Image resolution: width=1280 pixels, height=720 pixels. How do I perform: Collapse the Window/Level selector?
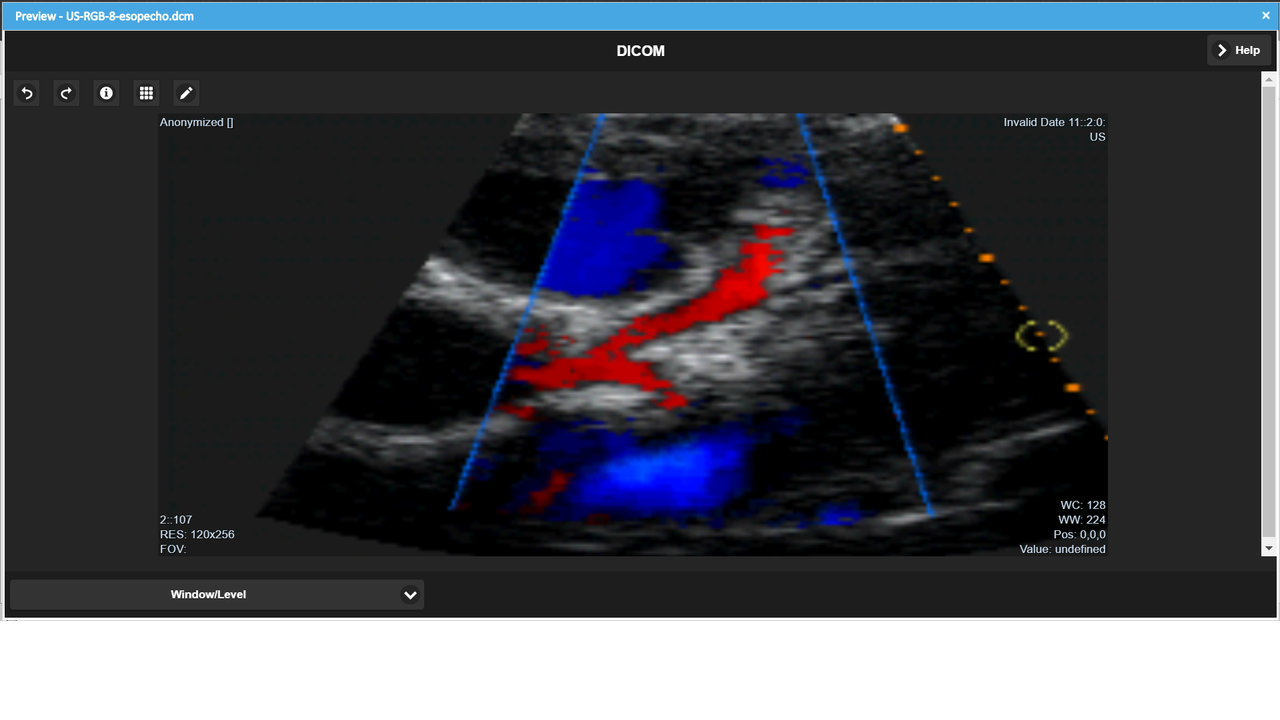[410, 594]
